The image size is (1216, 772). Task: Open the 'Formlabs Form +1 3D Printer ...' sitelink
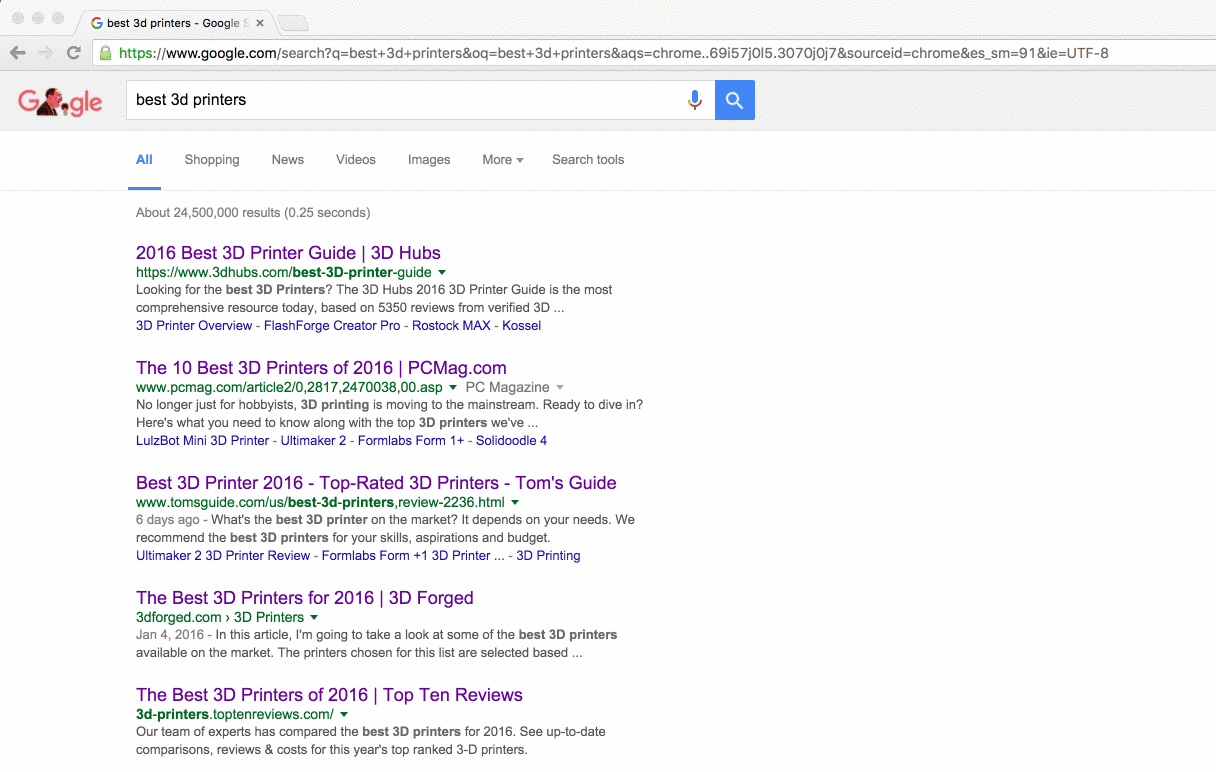tap(413, 556)
